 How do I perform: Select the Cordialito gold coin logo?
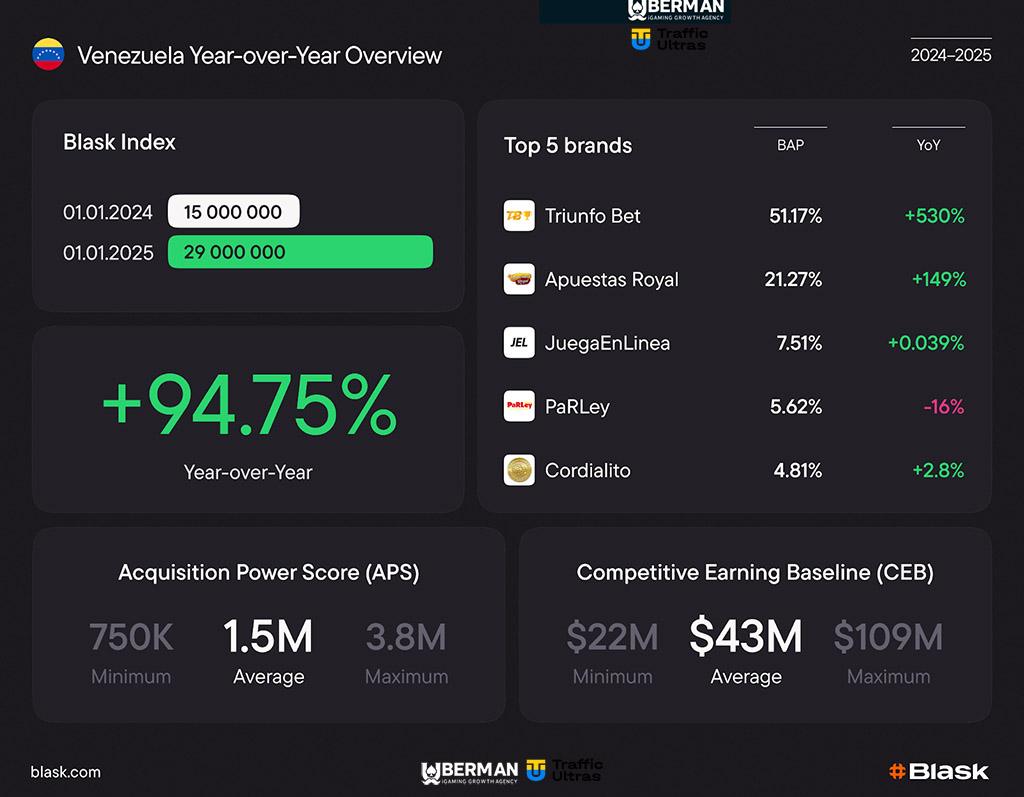[519, 470]
